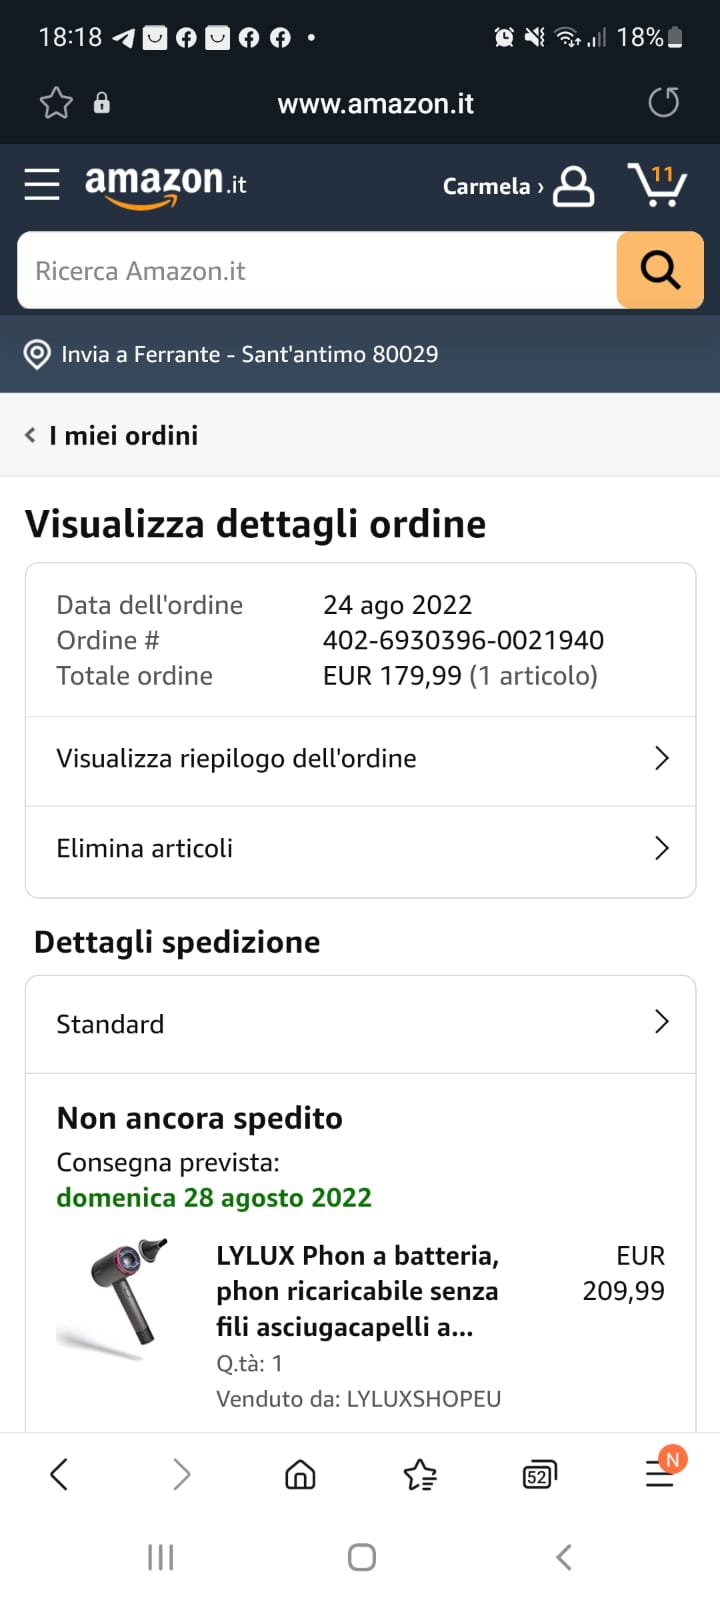Screen dimensions: 720x1600
Task: Open the shopping cart with 11 items
Action: 657,185
